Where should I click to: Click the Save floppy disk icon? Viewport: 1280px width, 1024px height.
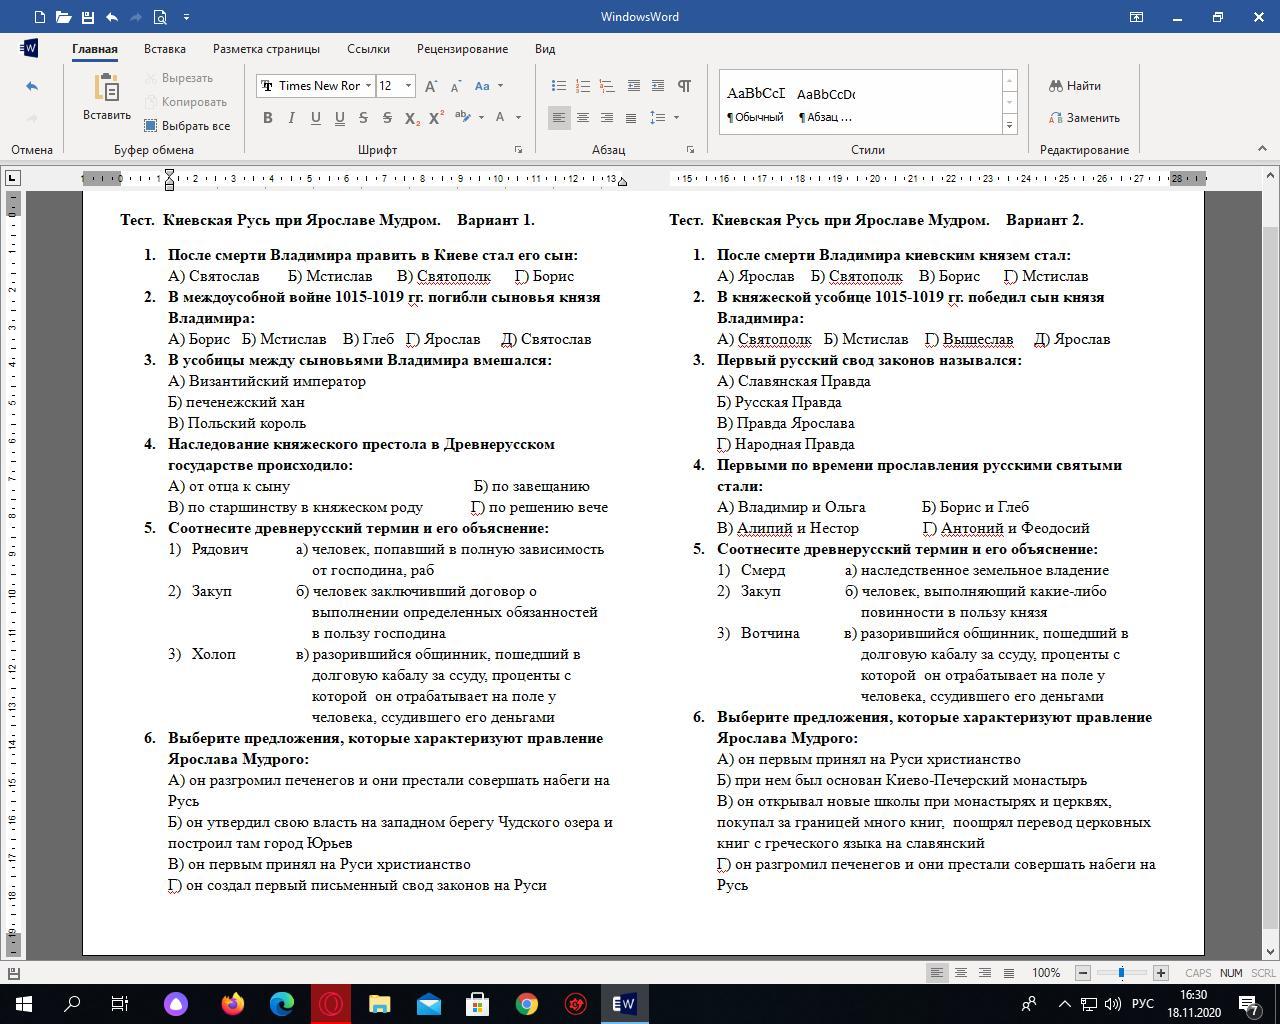pos(87,17)
